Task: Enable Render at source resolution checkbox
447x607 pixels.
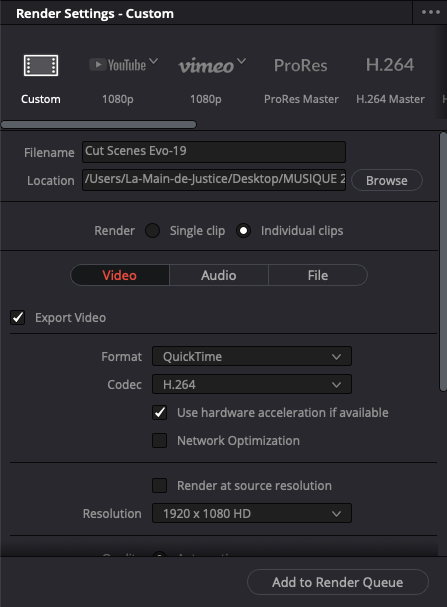Action: click(x=159, y=485)
